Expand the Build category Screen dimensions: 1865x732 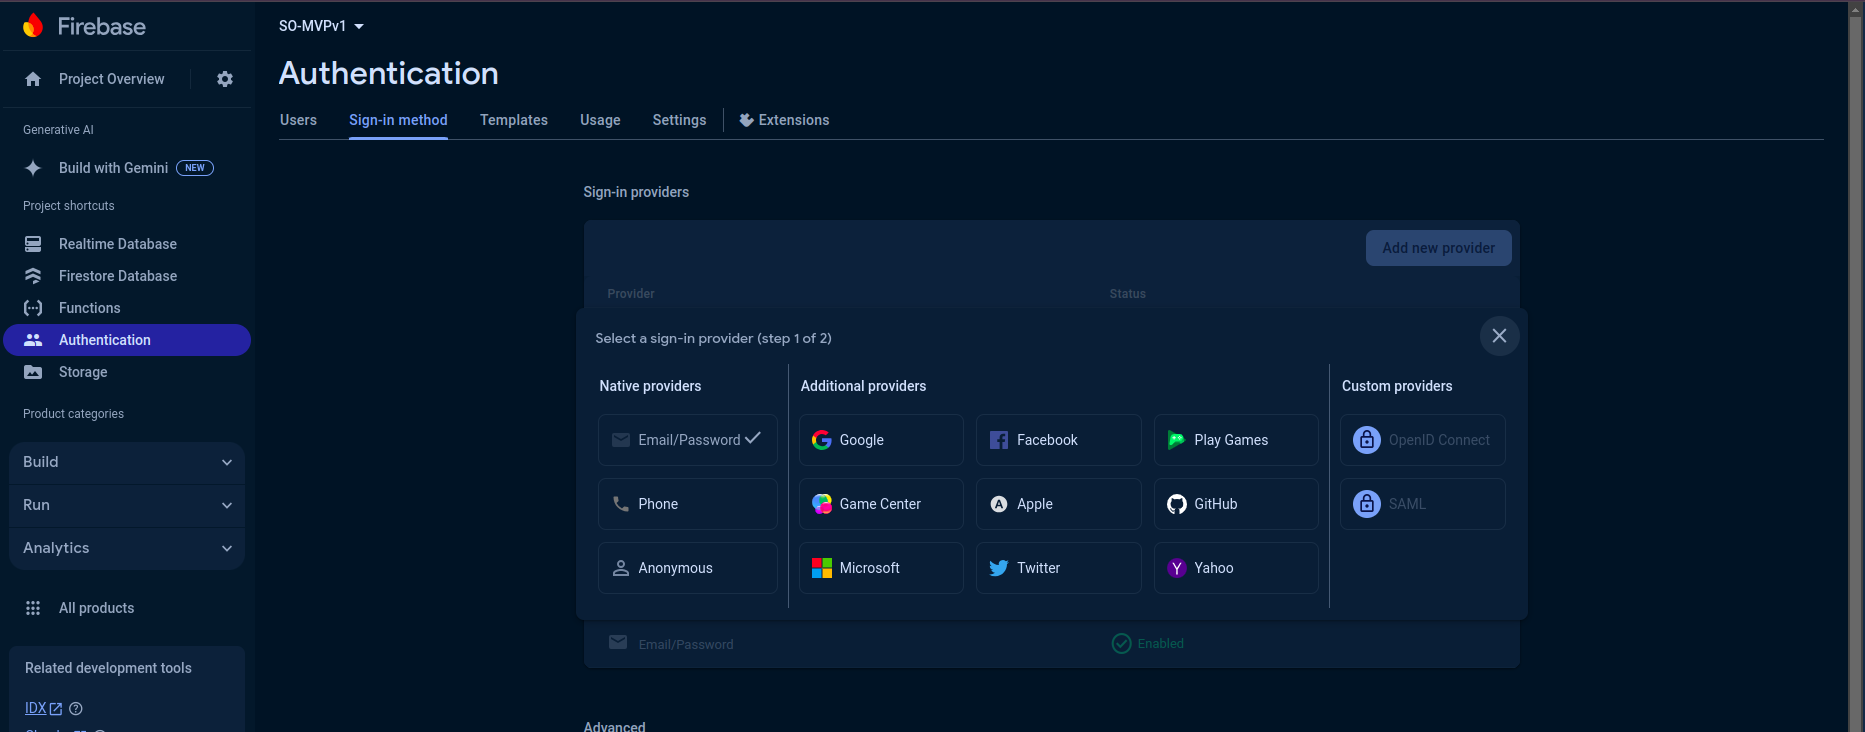[x=127, y=462]
